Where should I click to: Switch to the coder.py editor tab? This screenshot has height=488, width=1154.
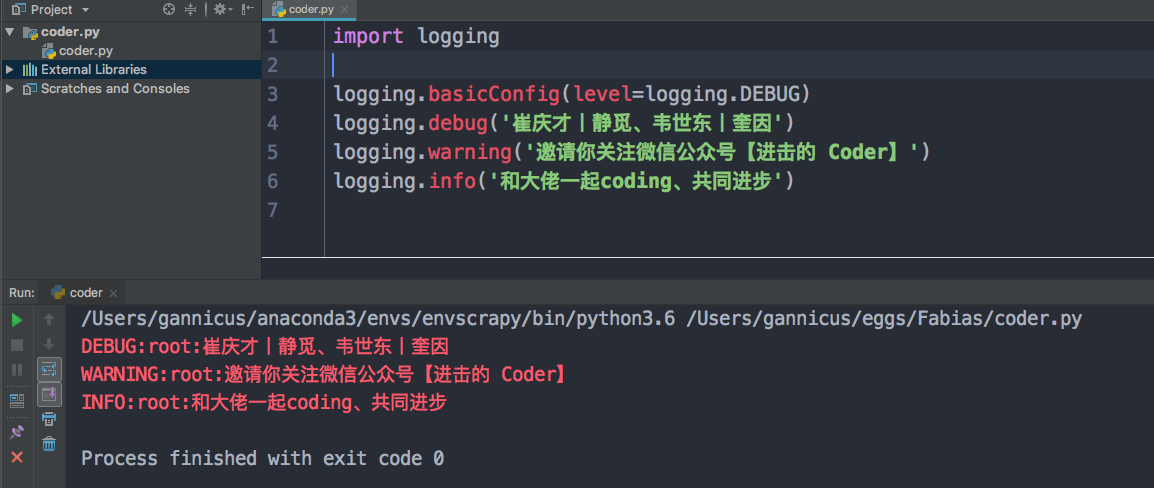[x=304, y=9]
